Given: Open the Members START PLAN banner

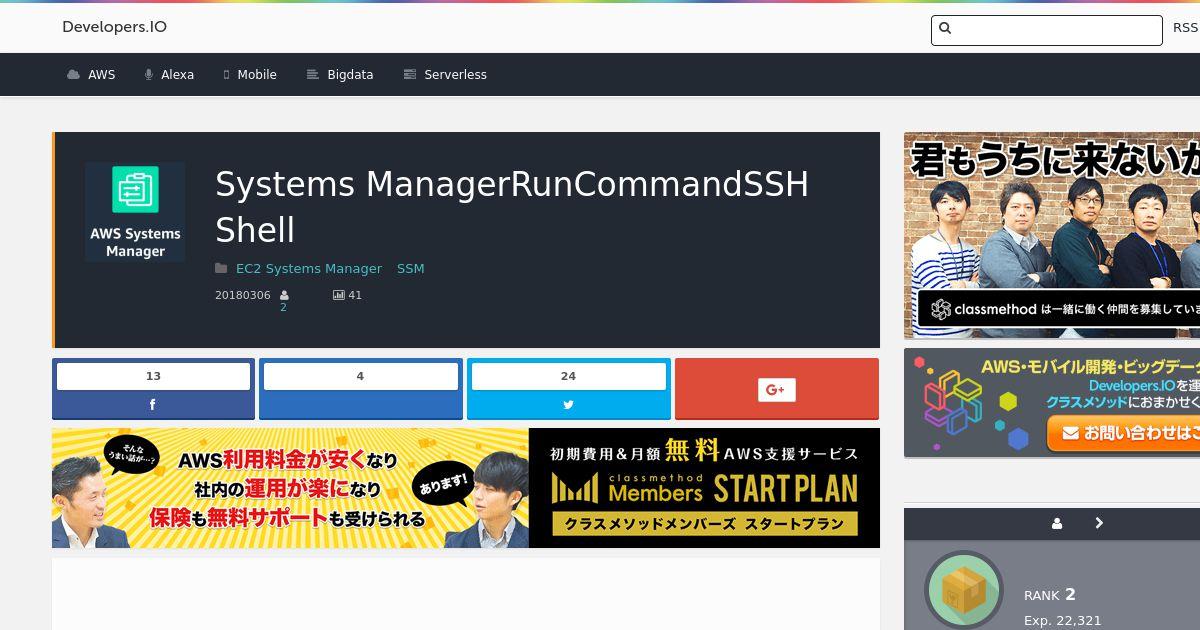Looking at the screenshot, I should (x=466, y=488).
